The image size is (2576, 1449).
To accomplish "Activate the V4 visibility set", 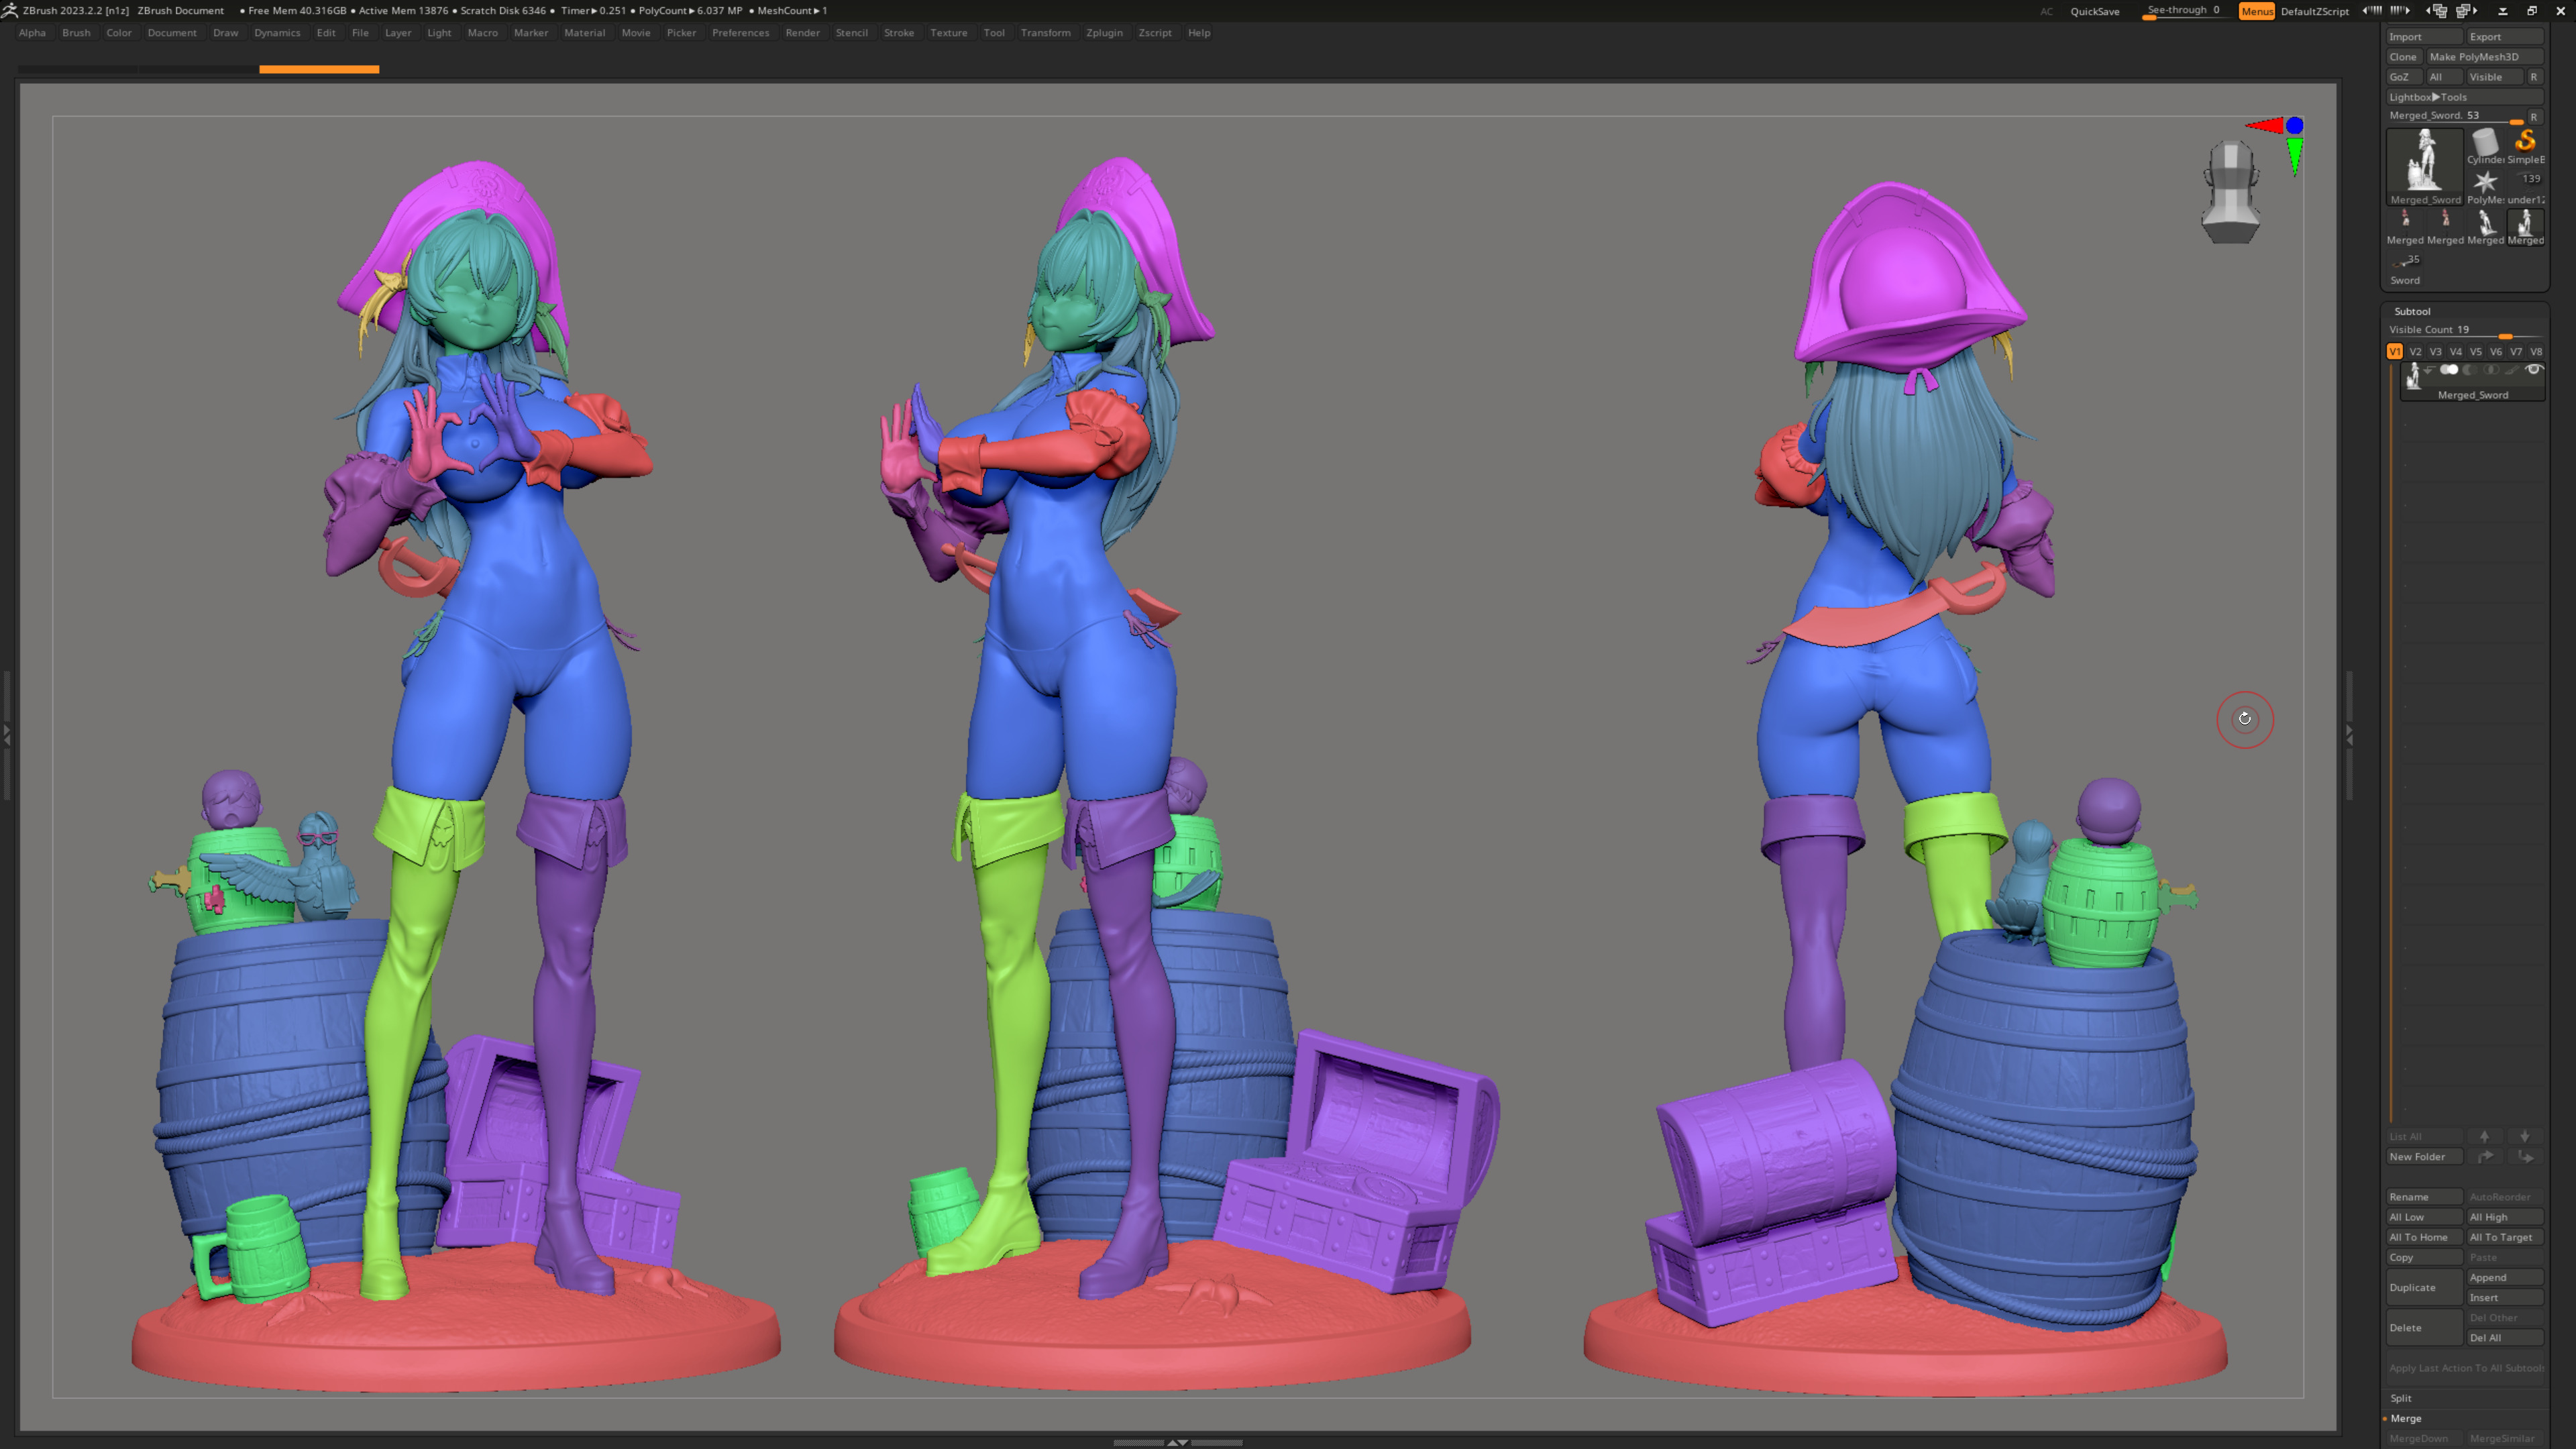I will (2455, 352).
